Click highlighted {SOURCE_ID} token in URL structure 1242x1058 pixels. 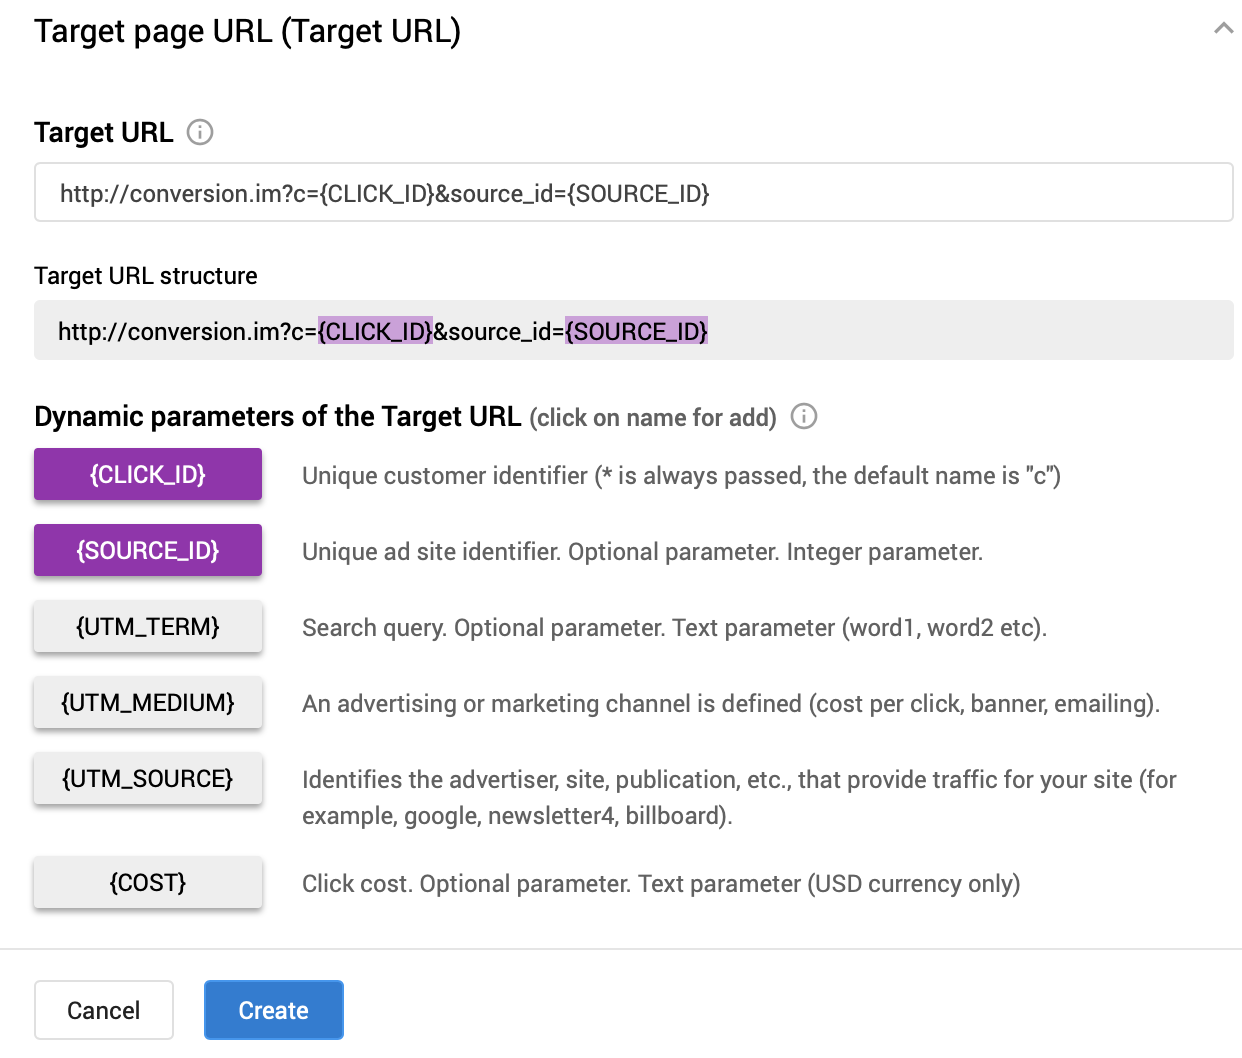point(637,331)
